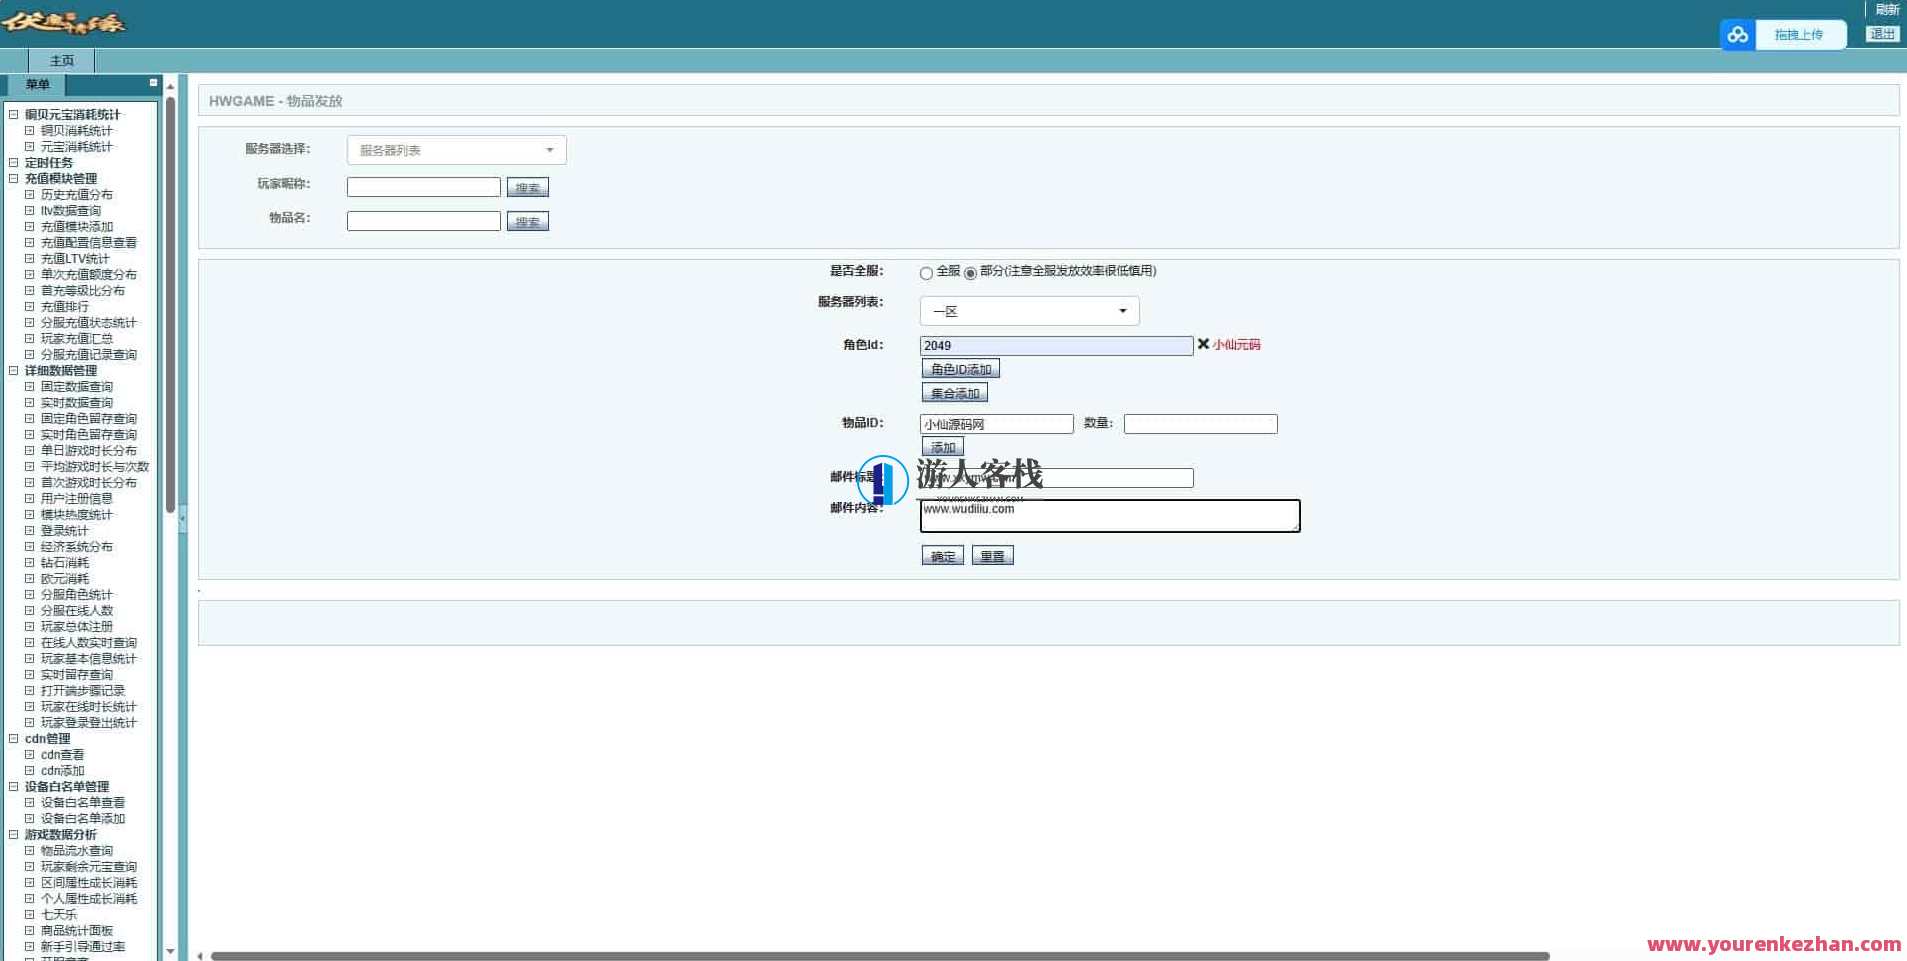This screenshot has width=1907, height=961.
Task: Collapse the cdn管理 tree node
Action: pos(14,739)
